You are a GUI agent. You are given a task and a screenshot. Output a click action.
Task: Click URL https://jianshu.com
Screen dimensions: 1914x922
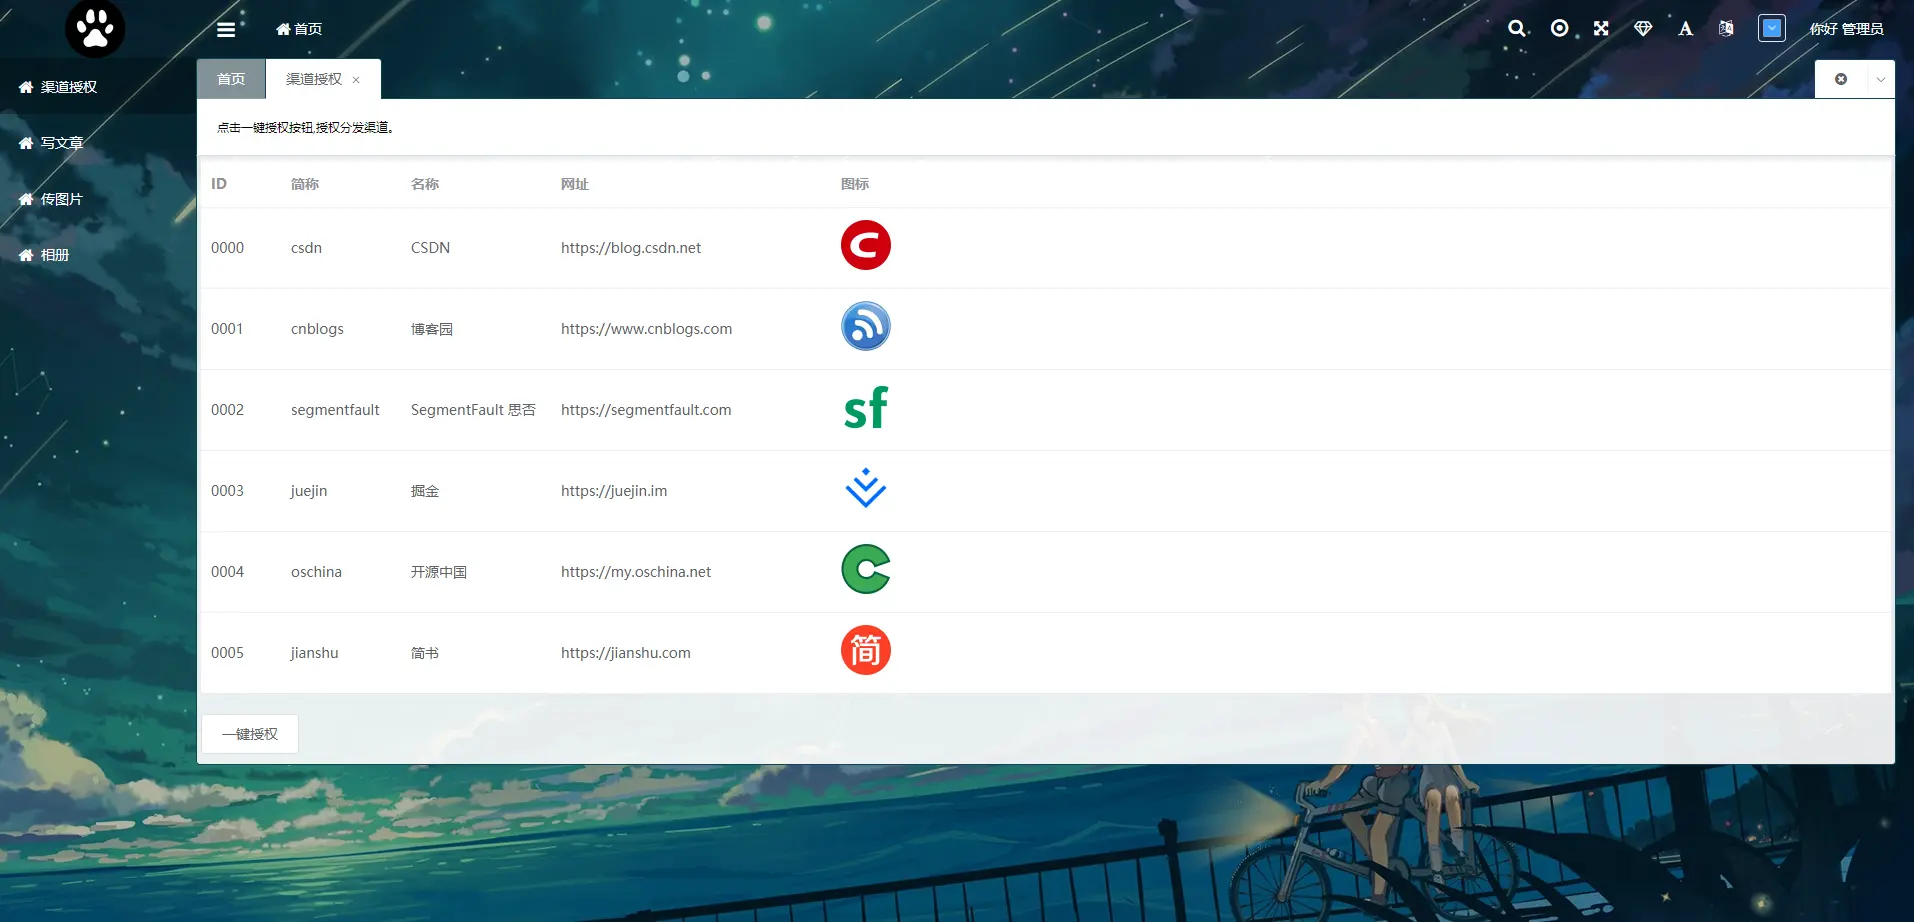pos(626,653)
